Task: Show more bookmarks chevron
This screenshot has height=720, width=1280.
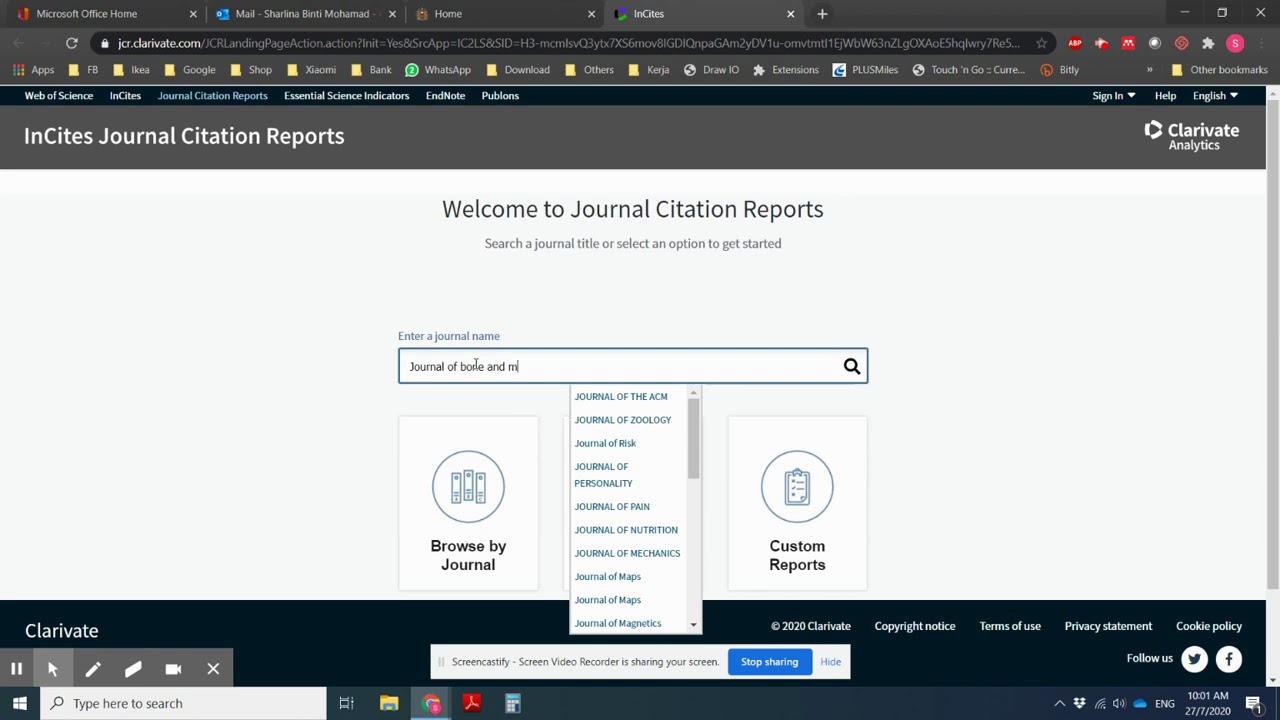Action: [x=1149, y=70]
